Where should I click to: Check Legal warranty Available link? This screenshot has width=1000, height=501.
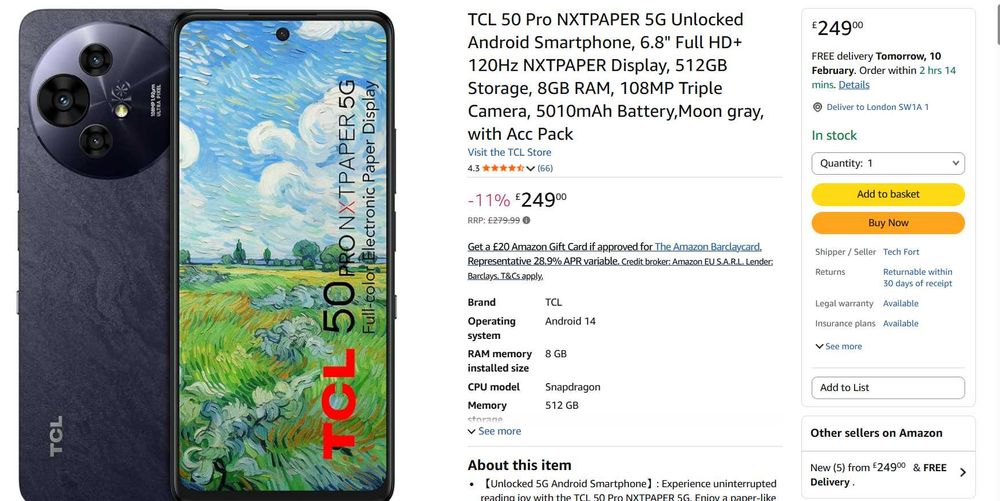click(901, 303)
